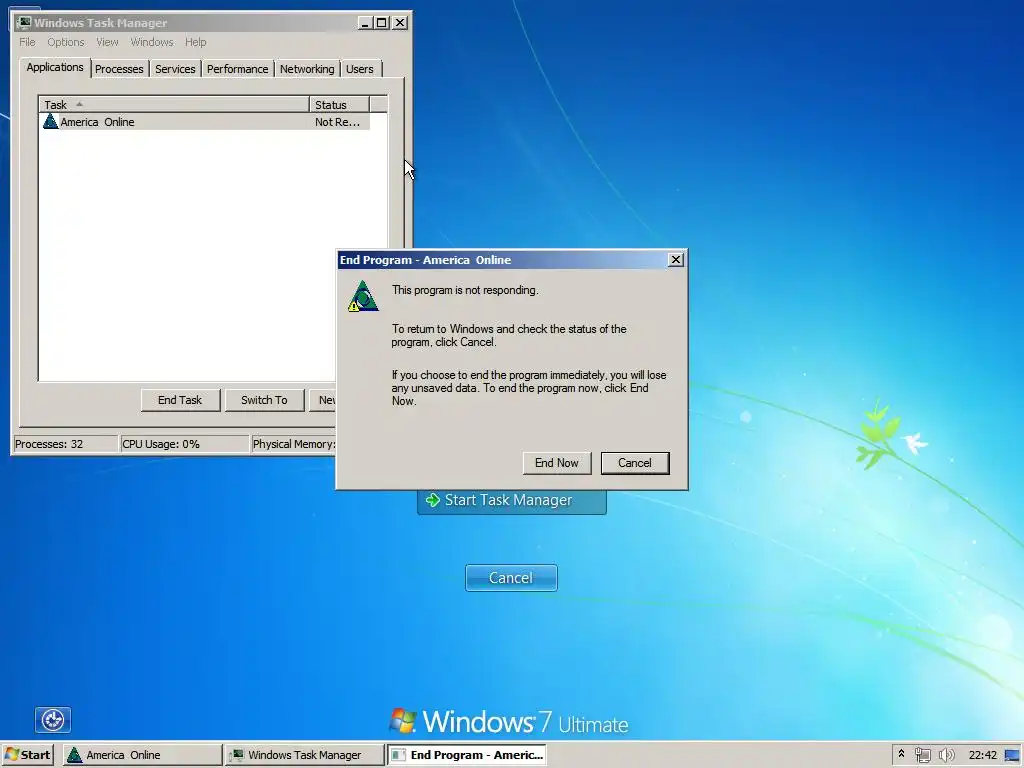Switch to the Processes tab
Image resolution: width=1024 pixels, height=768 pixels.
pos(119,69)
